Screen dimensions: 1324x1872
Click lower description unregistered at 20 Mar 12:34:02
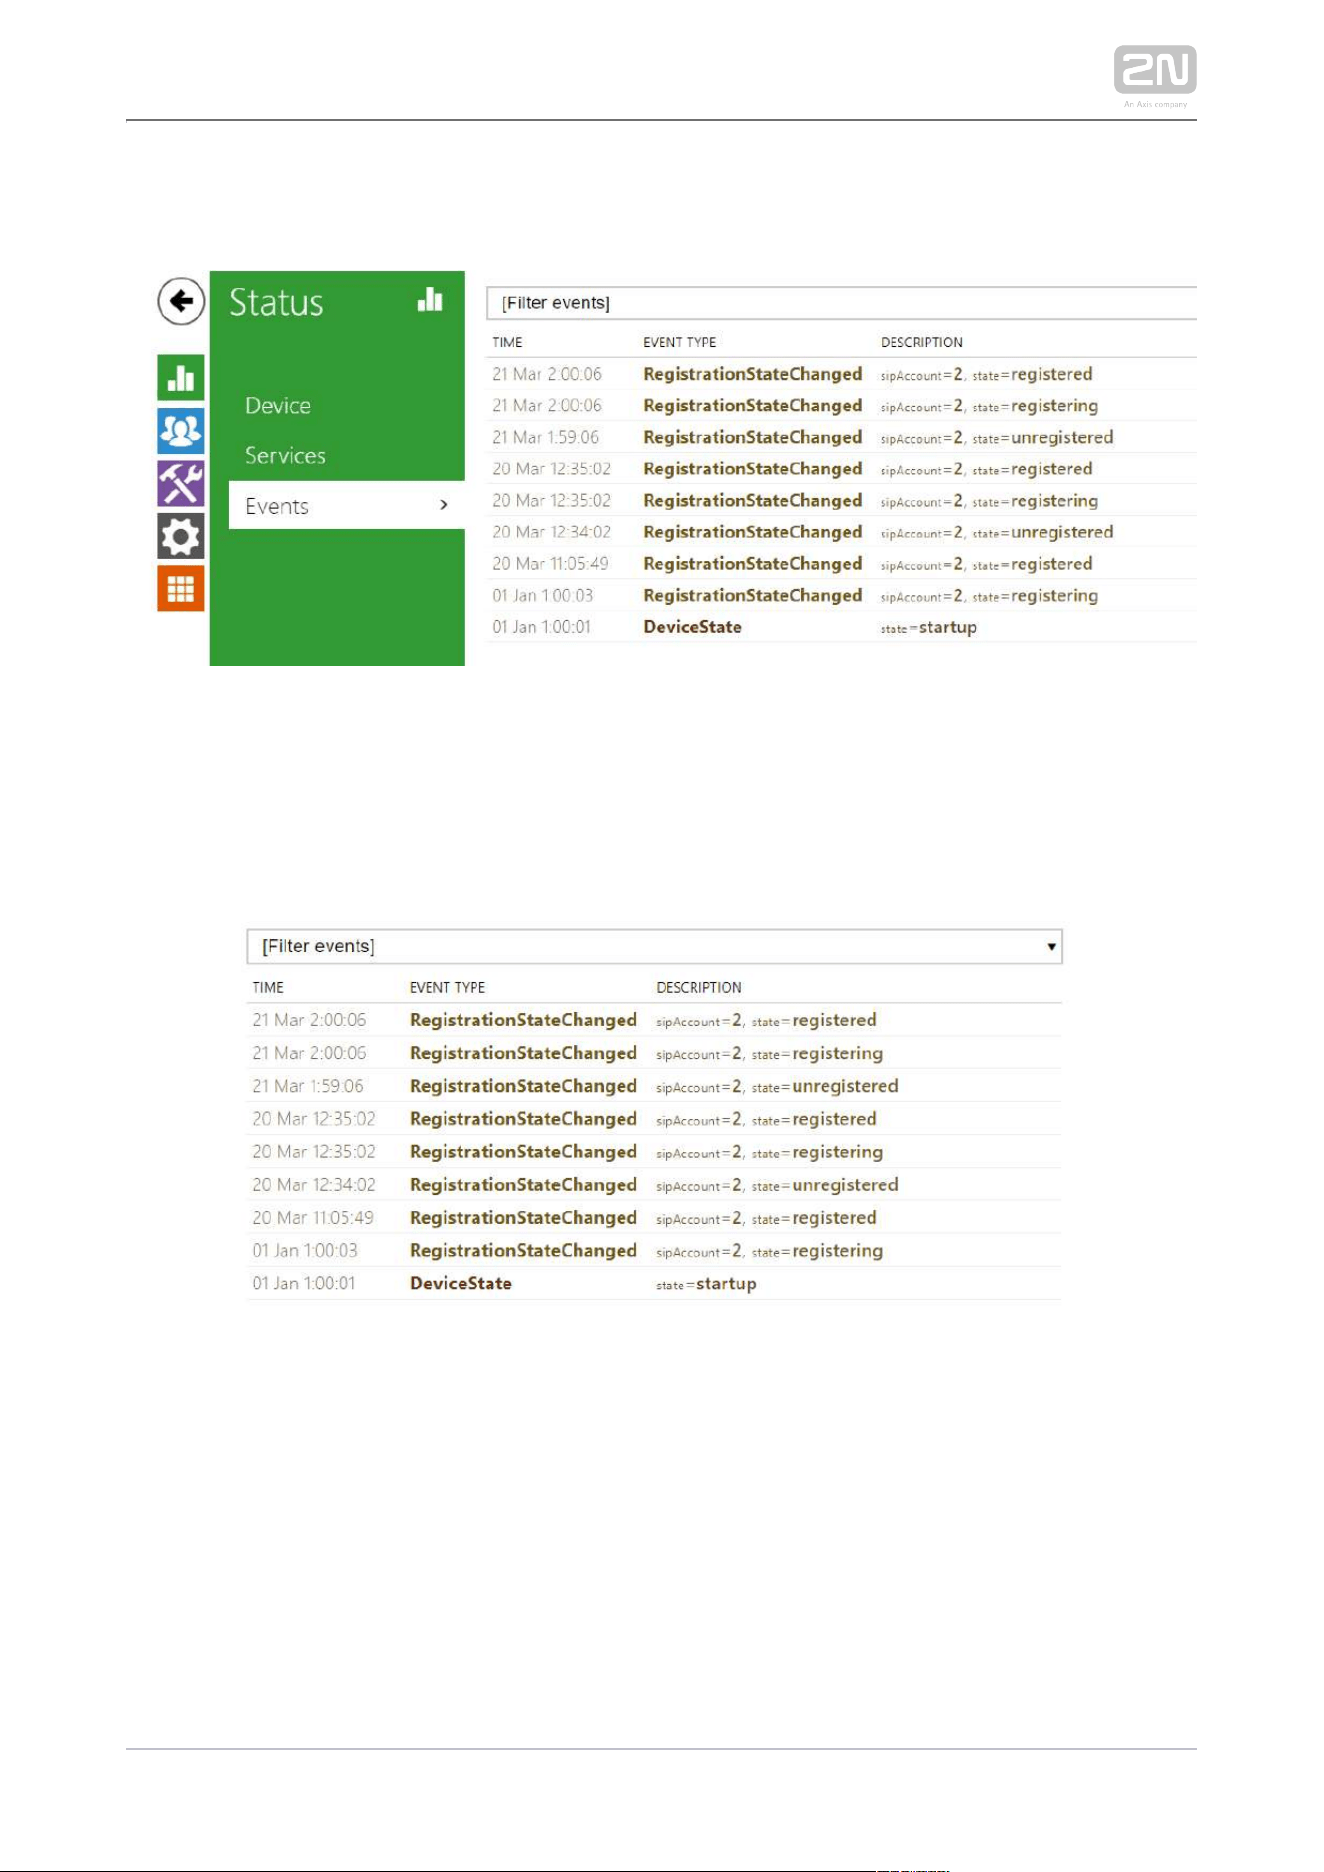pos(777,1185)
